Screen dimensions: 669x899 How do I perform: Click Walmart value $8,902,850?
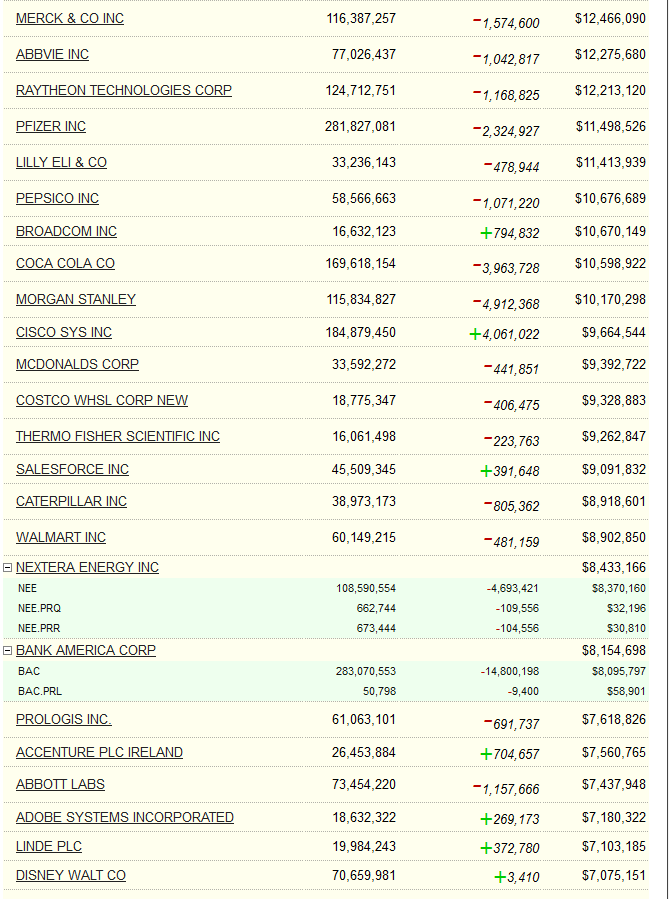[x=614, y=538]
